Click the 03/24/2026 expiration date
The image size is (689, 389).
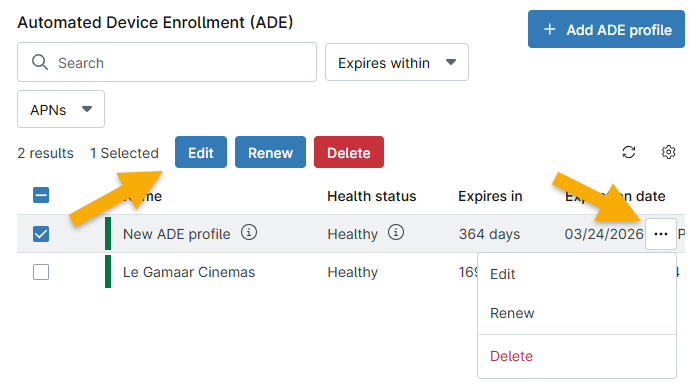(604, 234)
